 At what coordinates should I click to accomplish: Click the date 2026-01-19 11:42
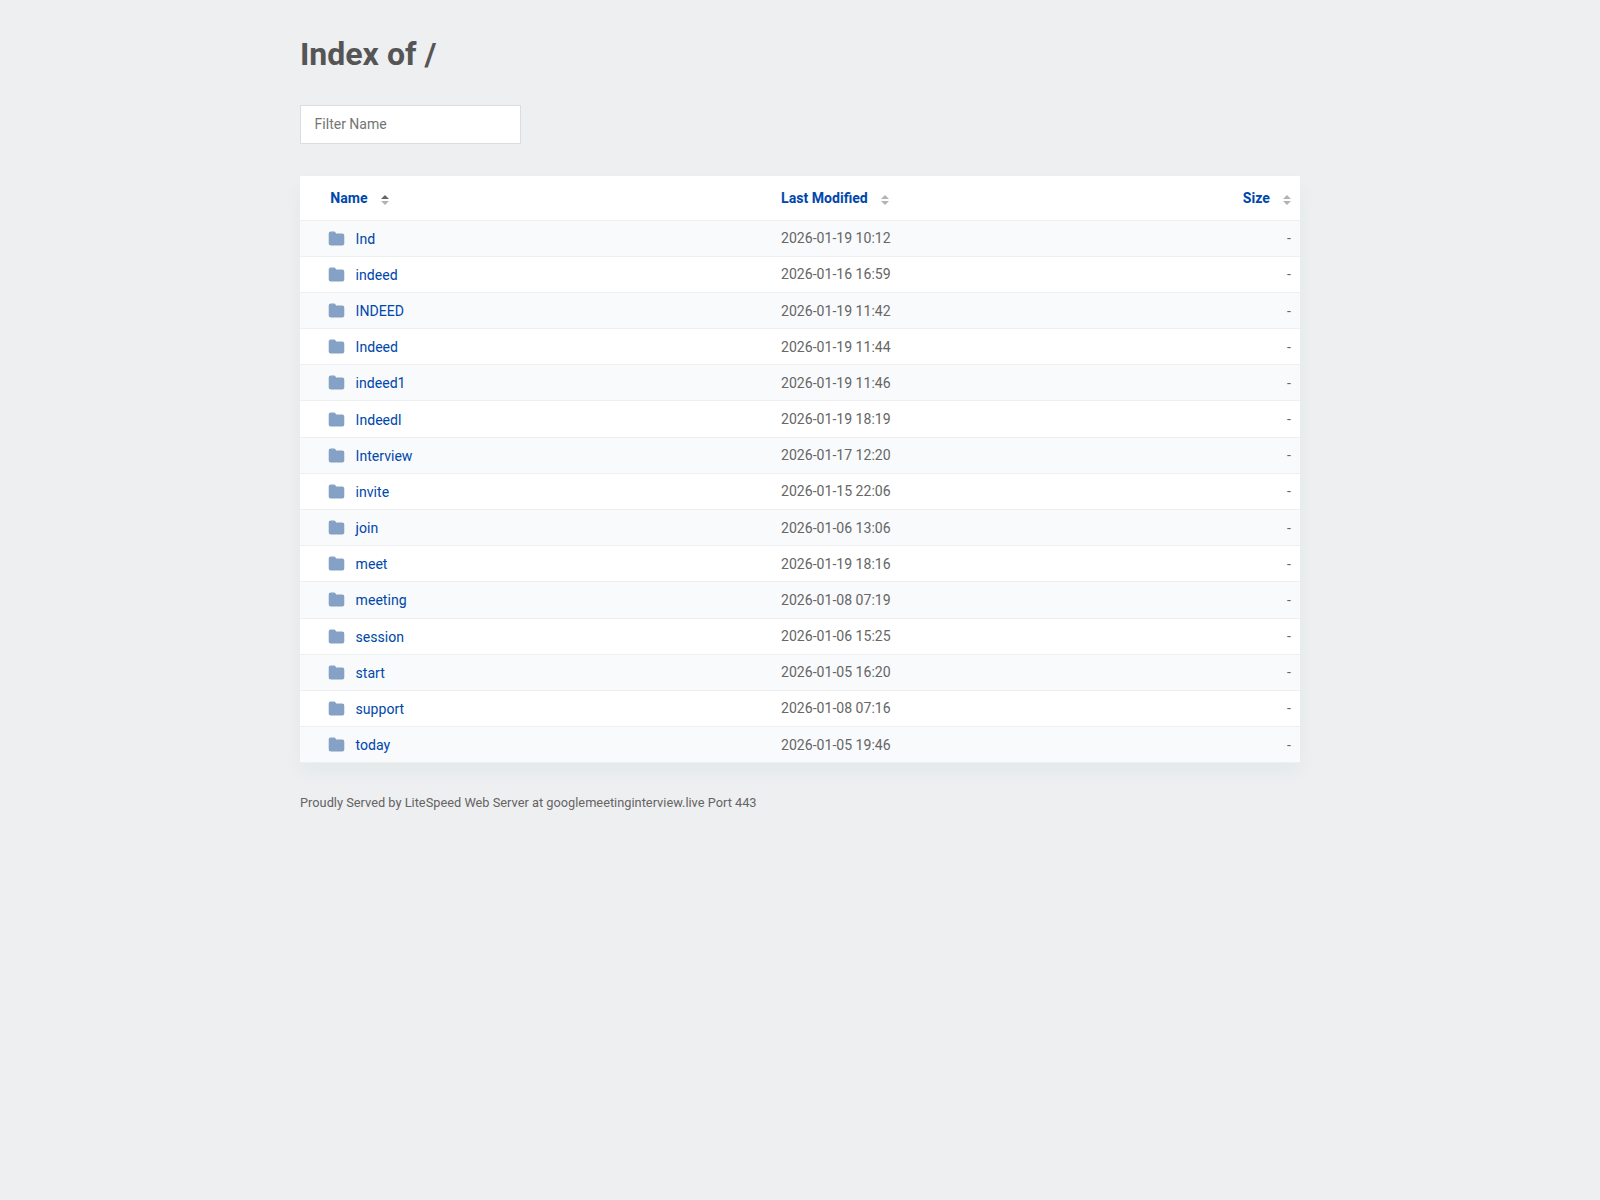(x=836, y=311)
